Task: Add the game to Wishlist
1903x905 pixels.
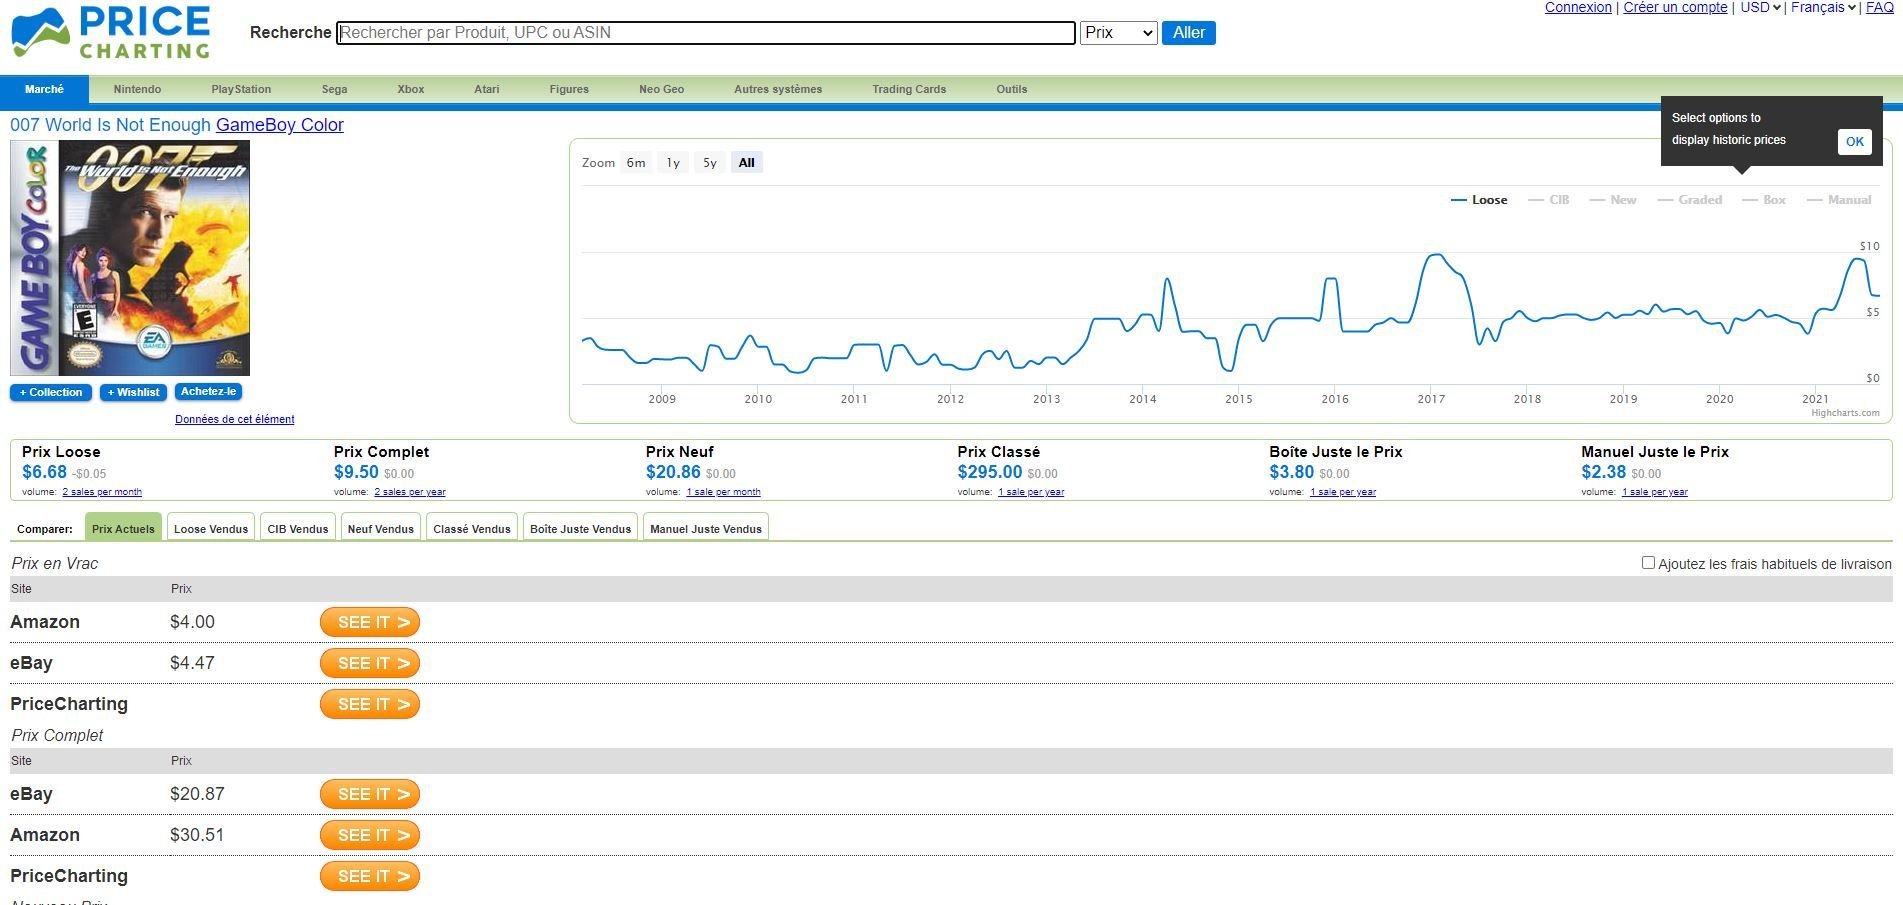Action: [133, 392]
